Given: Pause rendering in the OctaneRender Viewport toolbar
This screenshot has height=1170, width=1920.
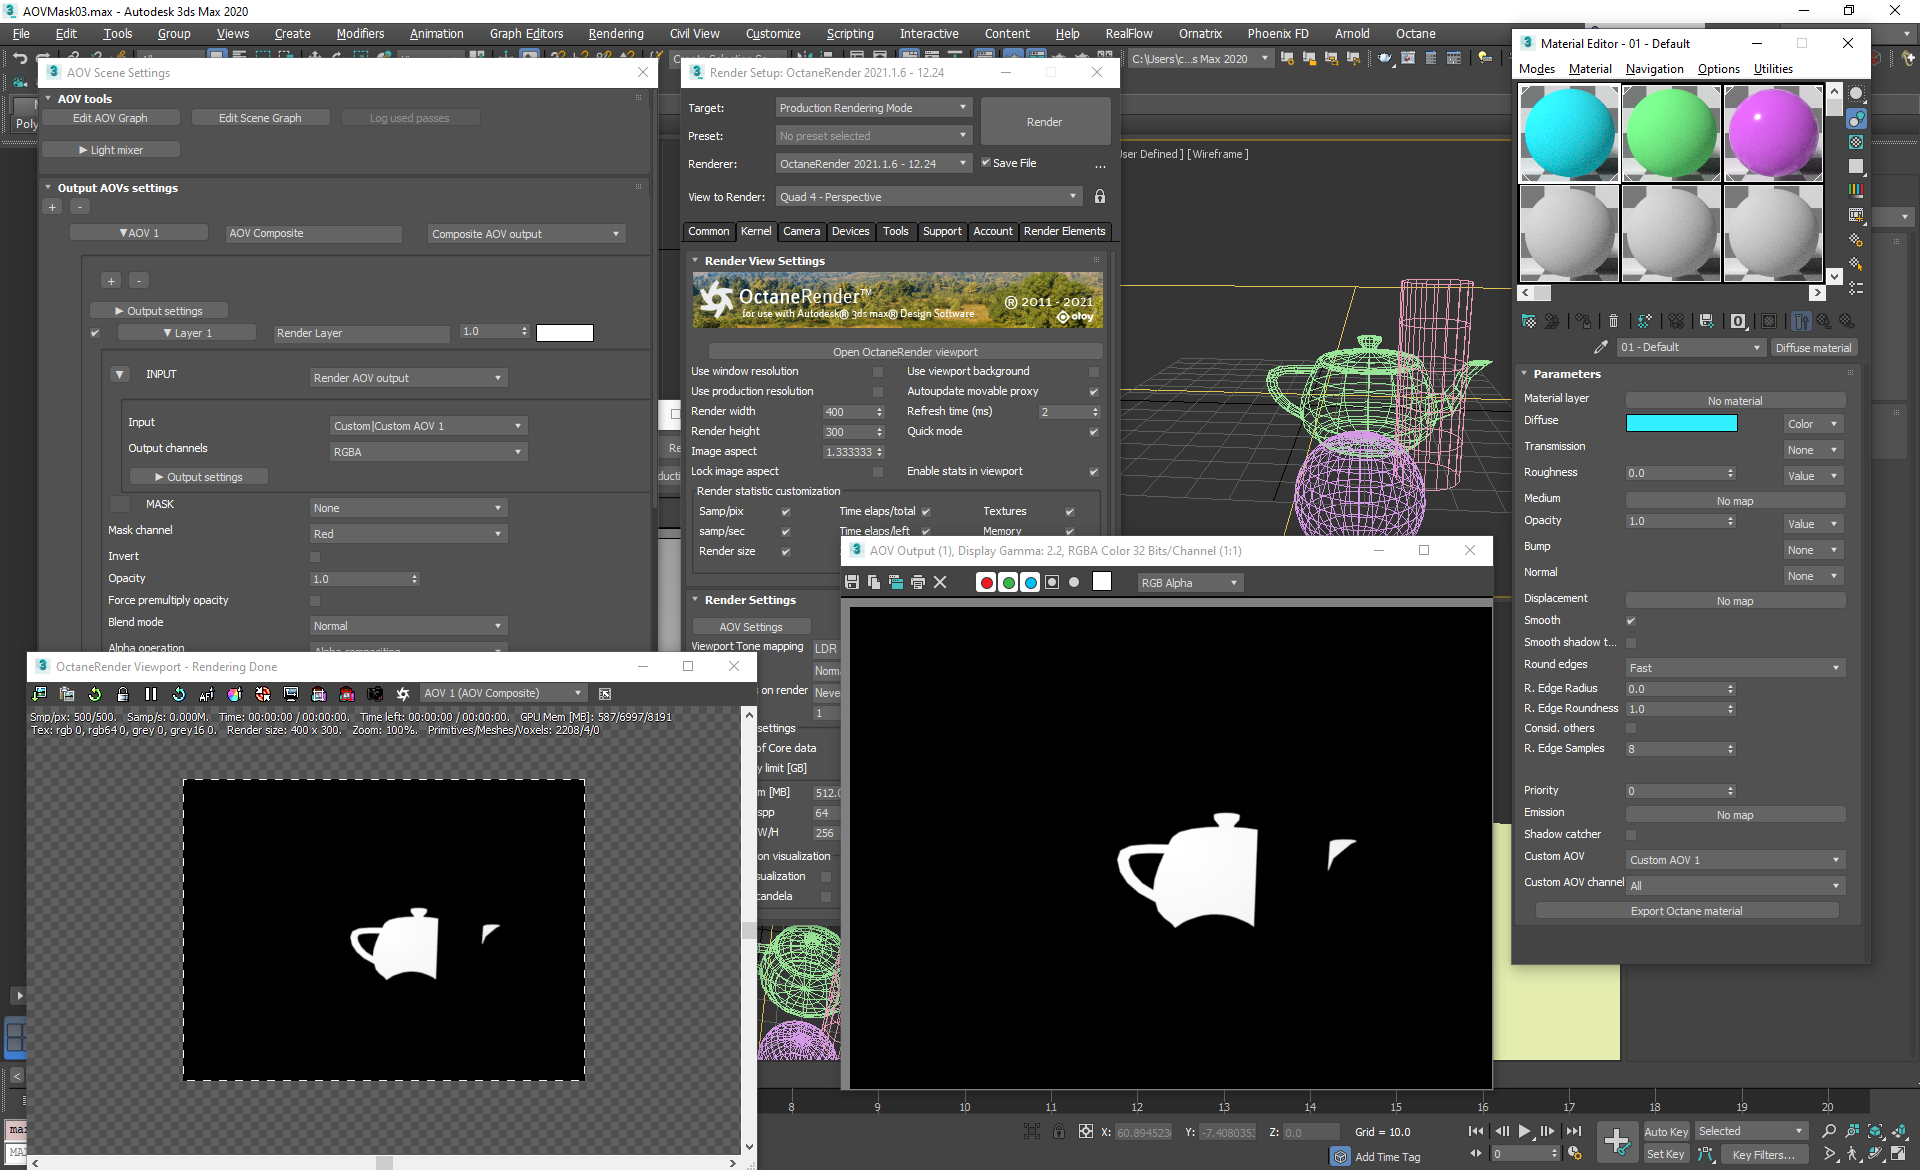Looking at the screenshot, I should (x=151, y=694).
